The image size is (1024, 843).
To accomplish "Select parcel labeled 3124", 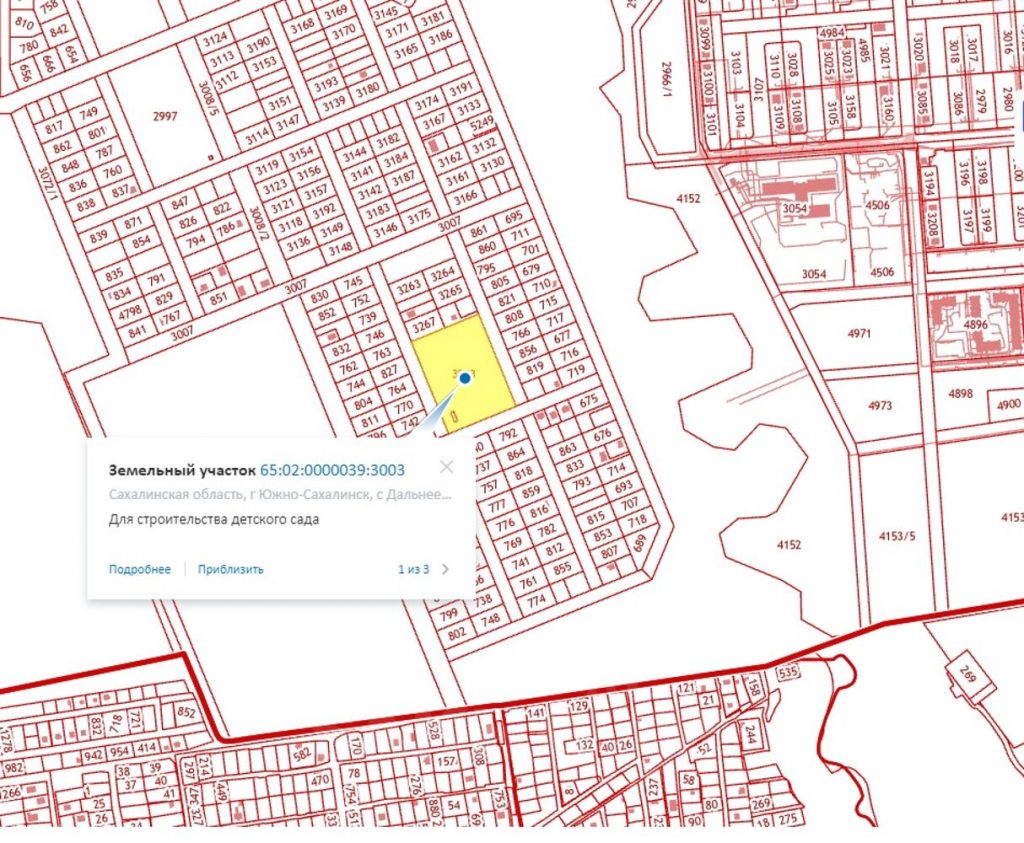I will 214,39.
